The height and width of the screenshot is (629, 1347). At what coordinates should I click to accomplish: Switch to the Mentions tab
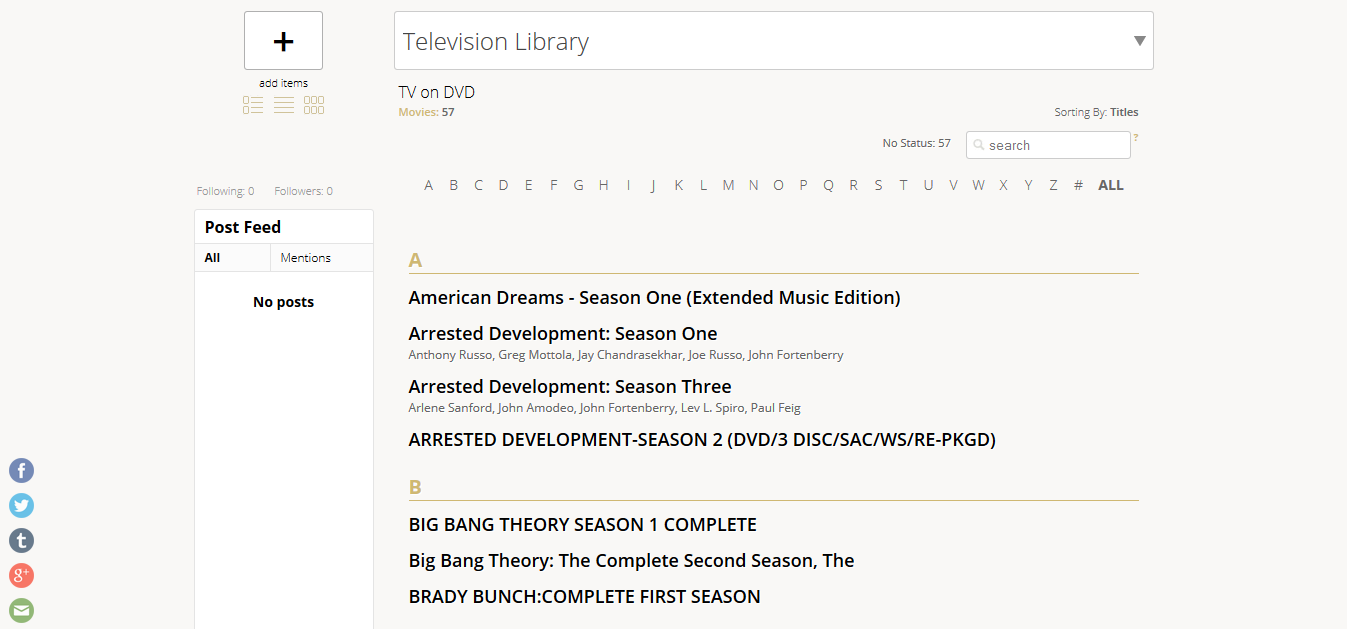pyautogui.click(x=305, y=258)
